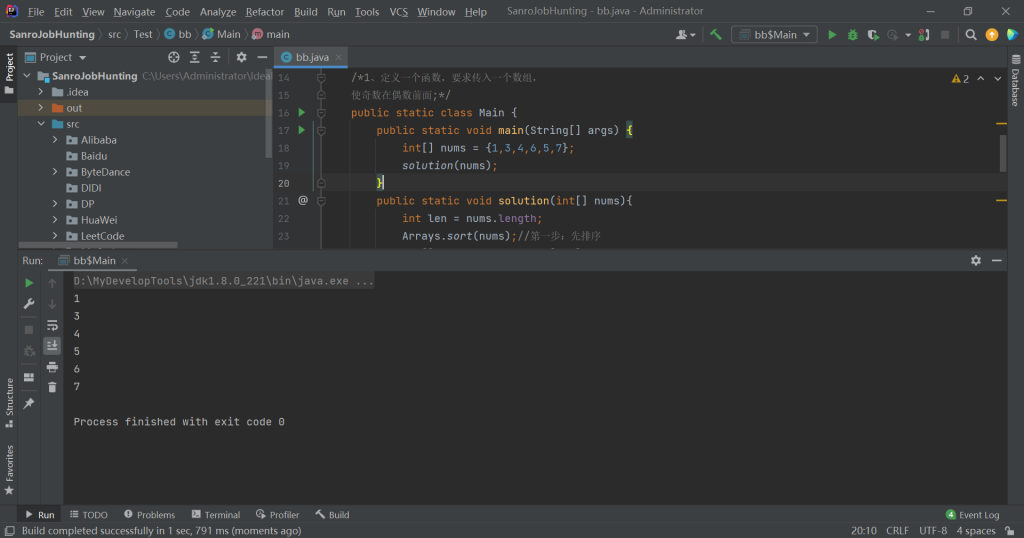
Task: Run with Coverage using the shield icon
Action: pyautogui.click(x=873, y=34)
